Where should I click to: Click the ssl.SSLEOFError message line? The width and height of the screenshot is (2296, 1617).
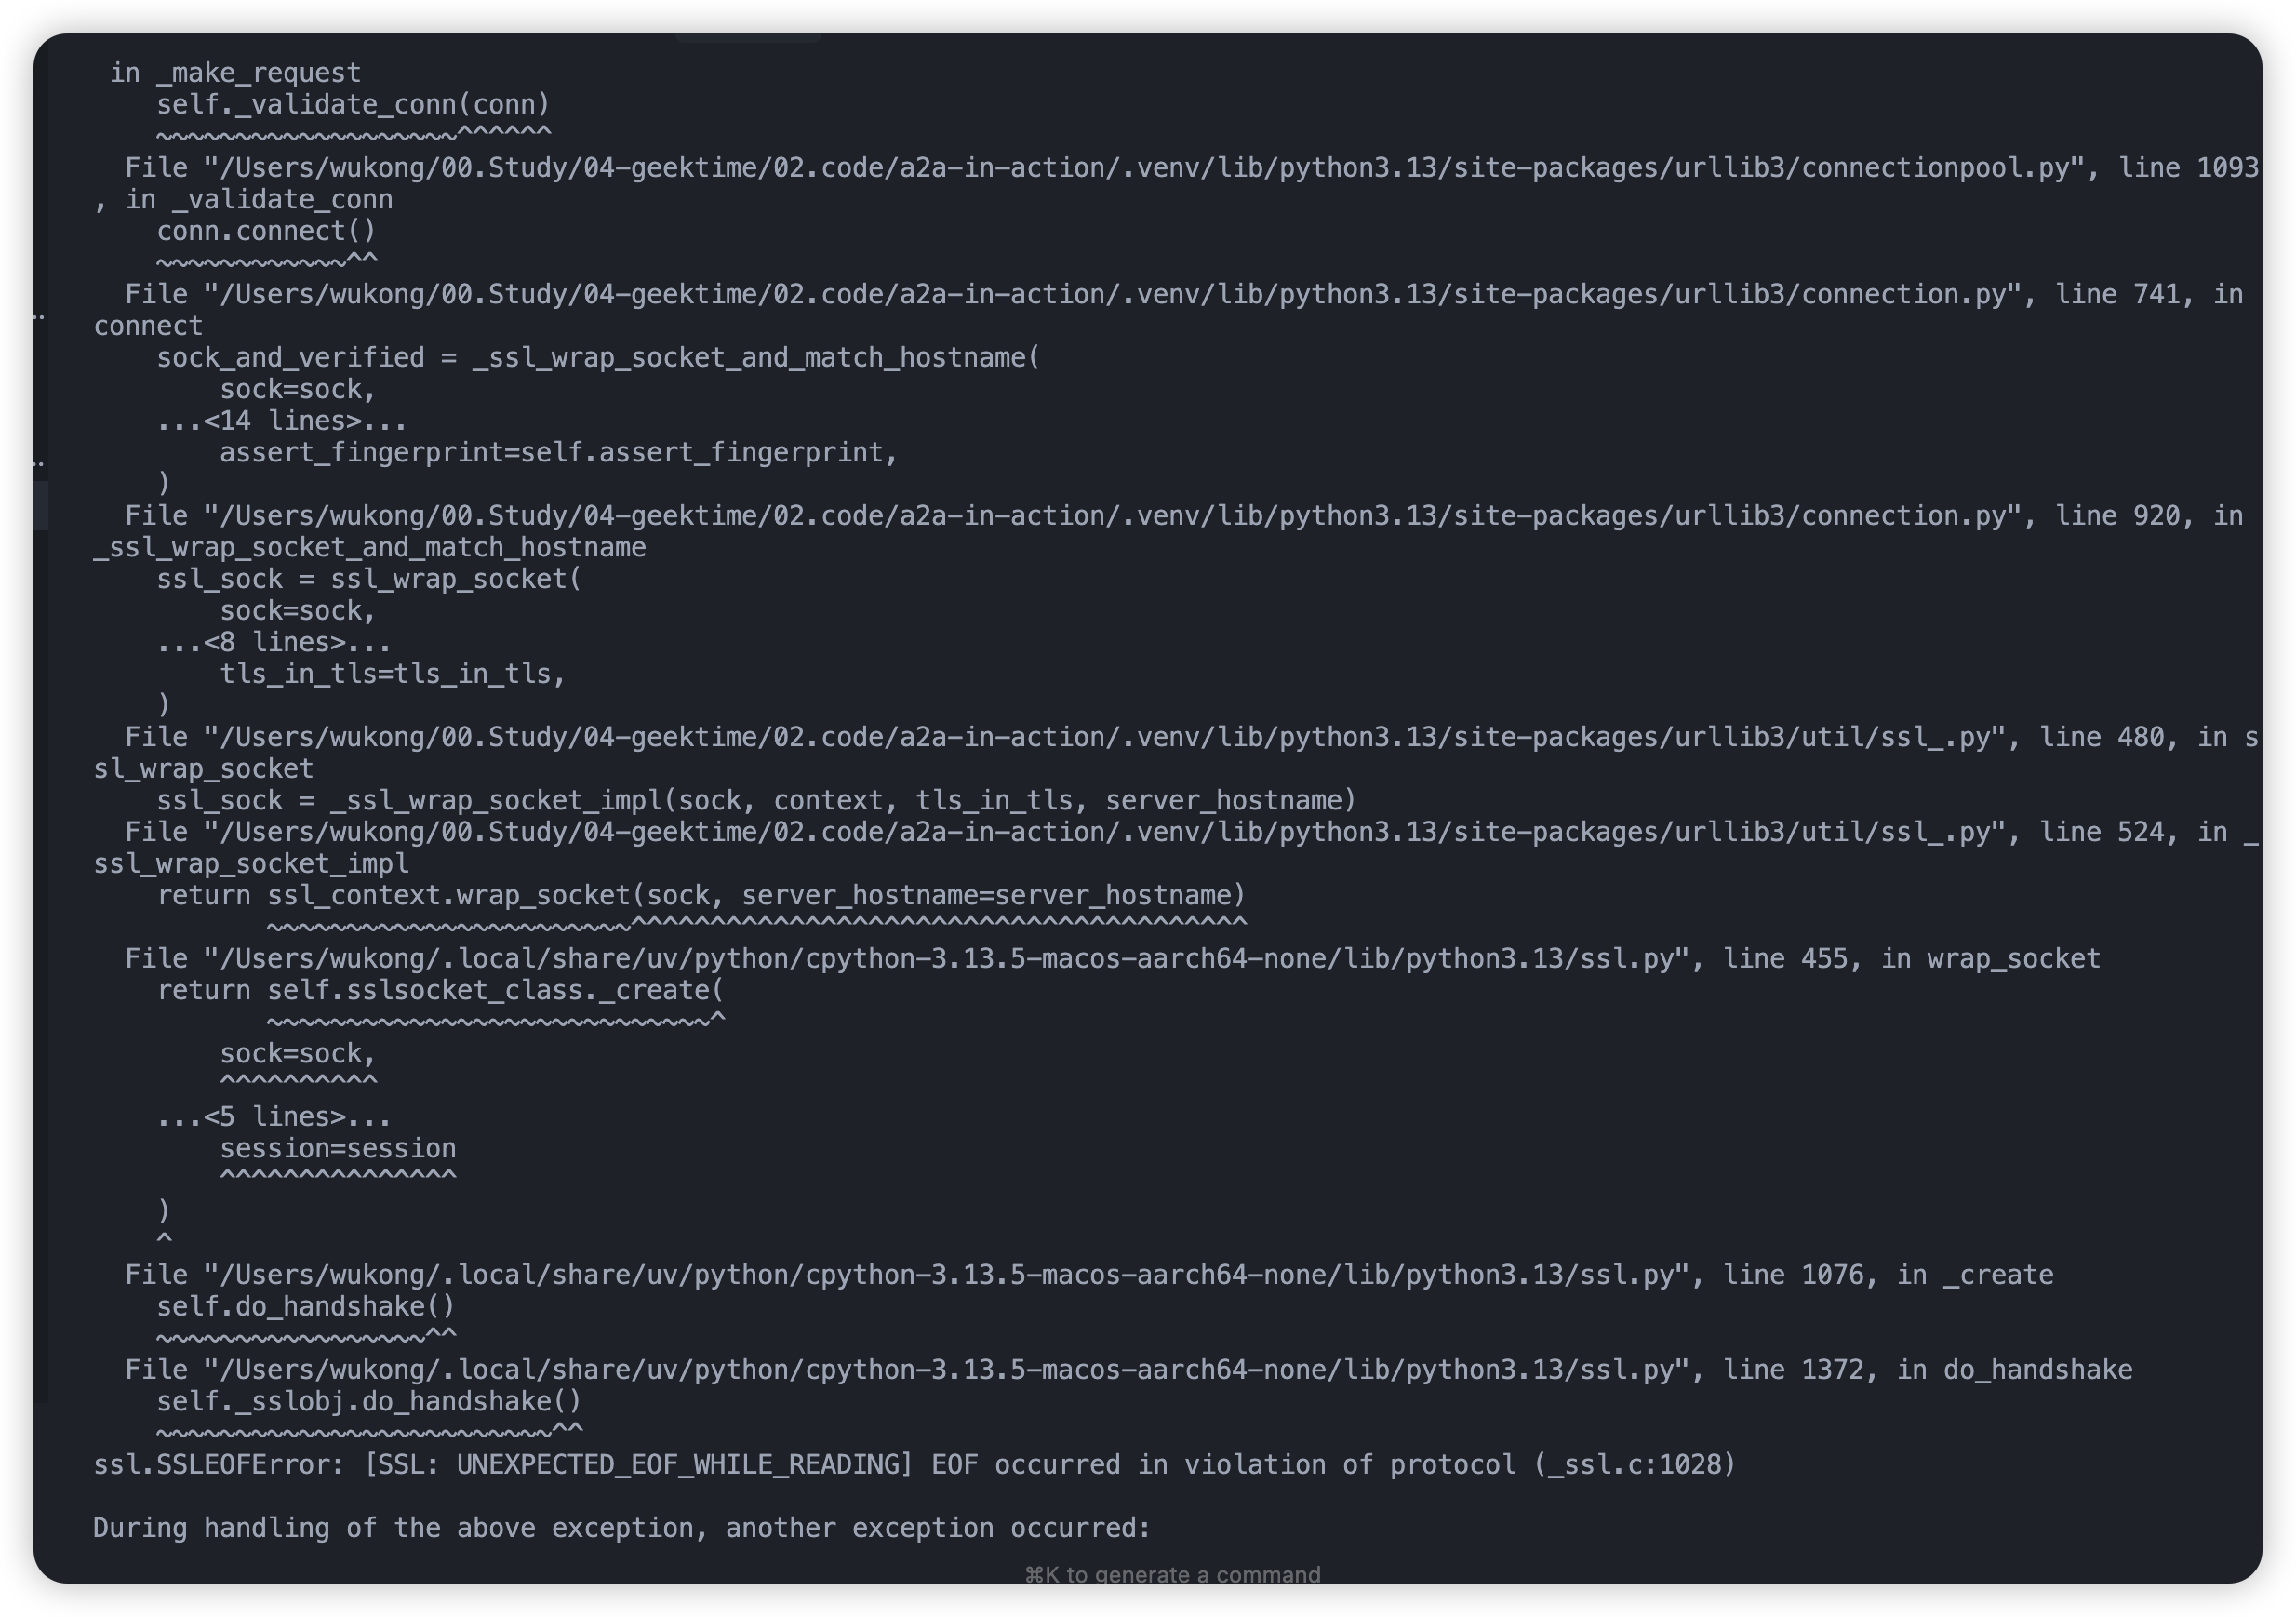[914, 1465]
